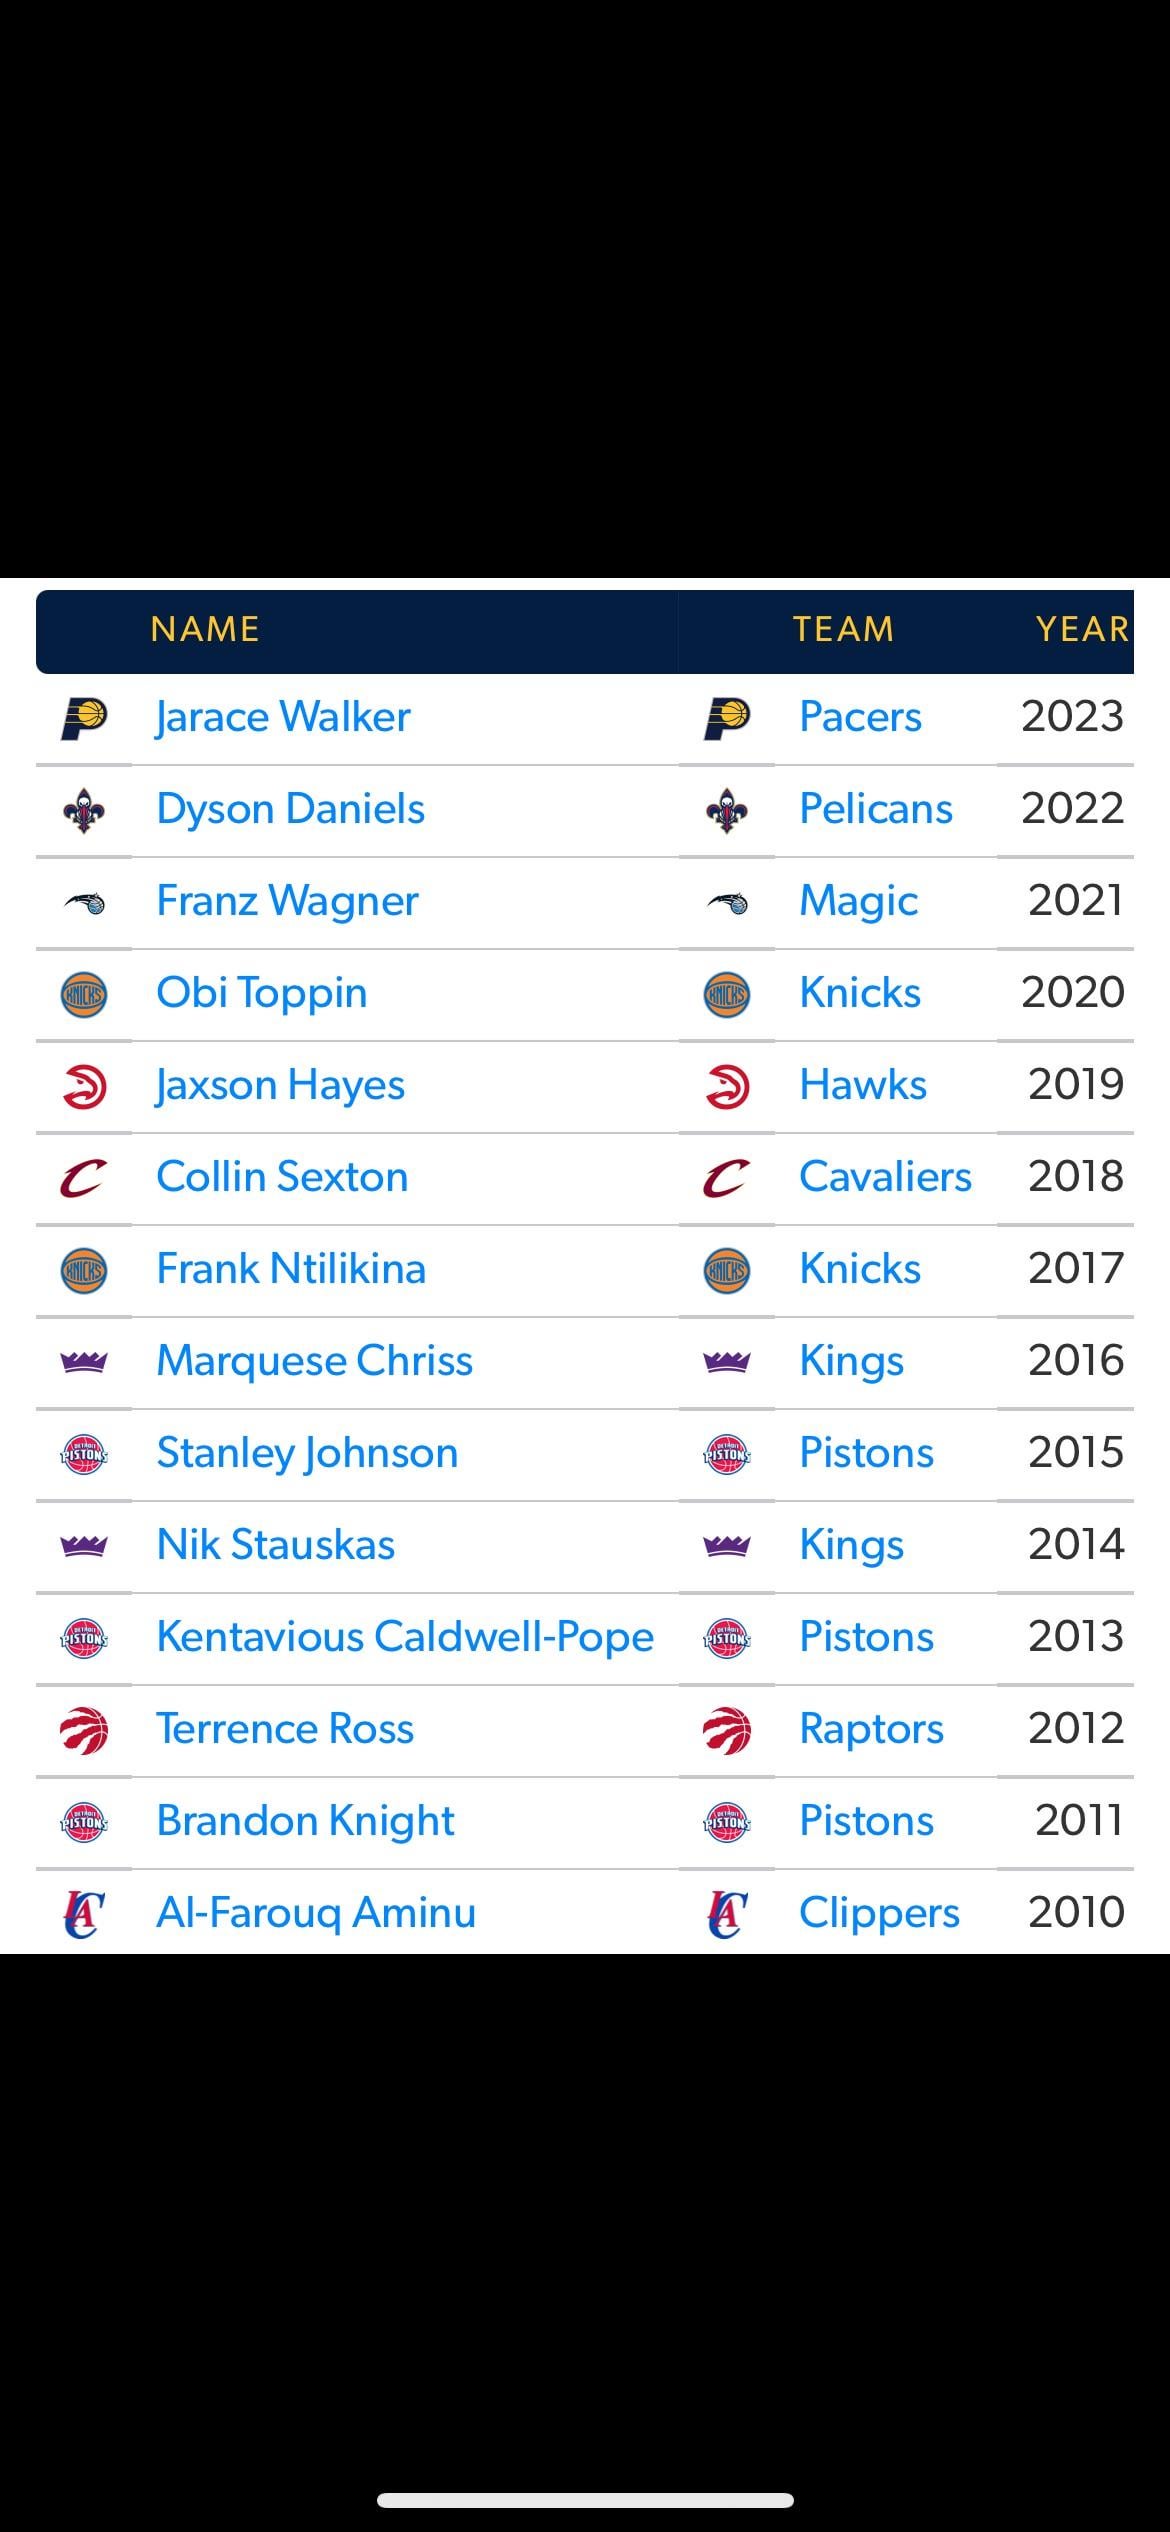Tap the Pistons logo beside Stanley Johnson

point(84,1454)
